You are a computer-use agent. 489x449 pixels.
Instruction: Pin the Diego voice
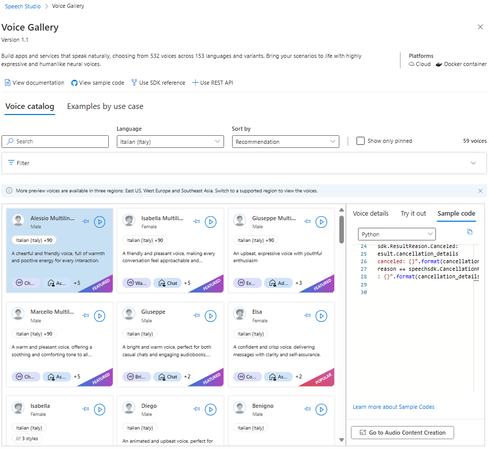coord(197,409)
